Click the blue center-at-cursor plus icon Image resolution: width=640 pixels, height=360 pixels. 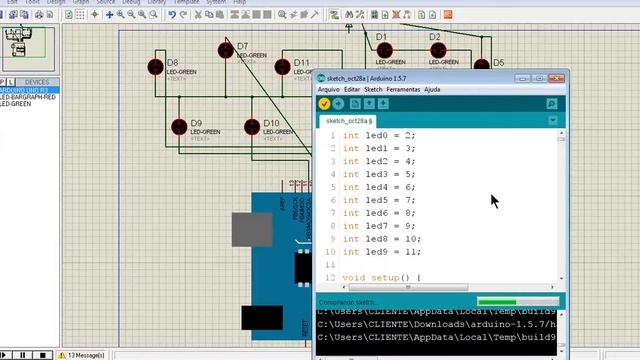pyautogui.click(x=109, y=15)
